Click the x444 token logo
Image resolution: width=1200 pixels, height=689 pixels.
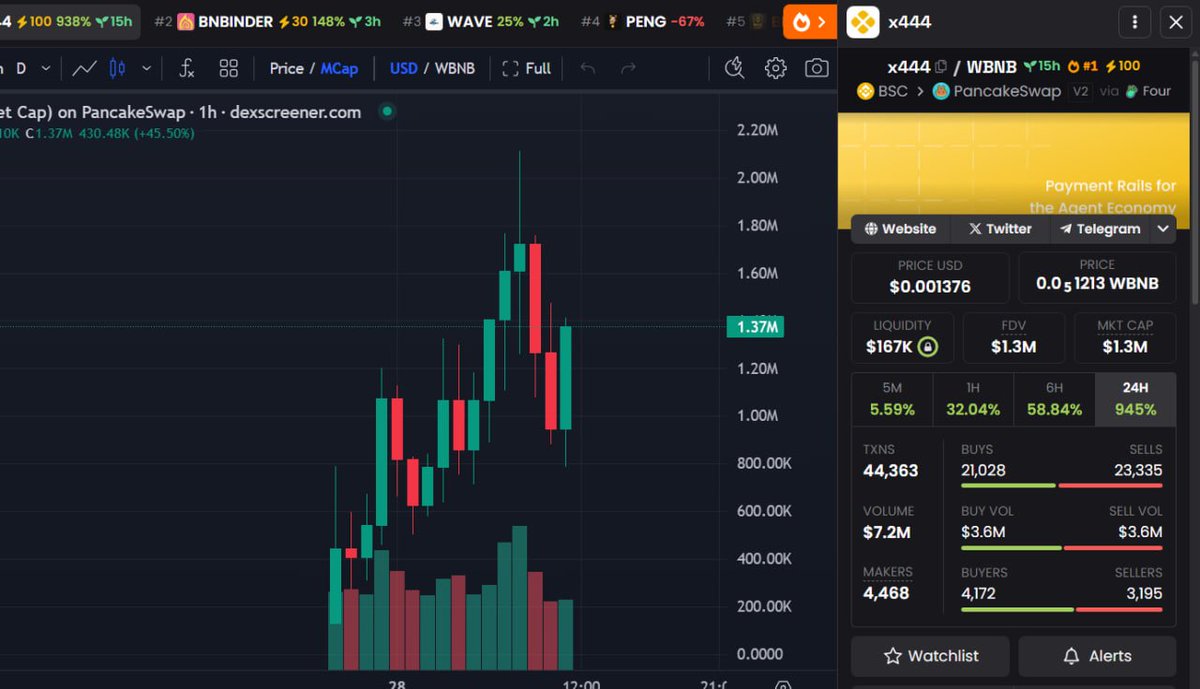[862, 21]
